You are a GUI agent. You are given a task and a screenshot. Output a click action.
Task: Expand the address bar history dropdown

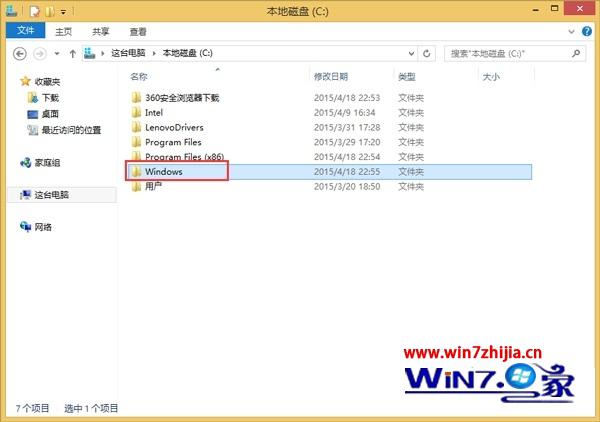click(x=411, y=54)
